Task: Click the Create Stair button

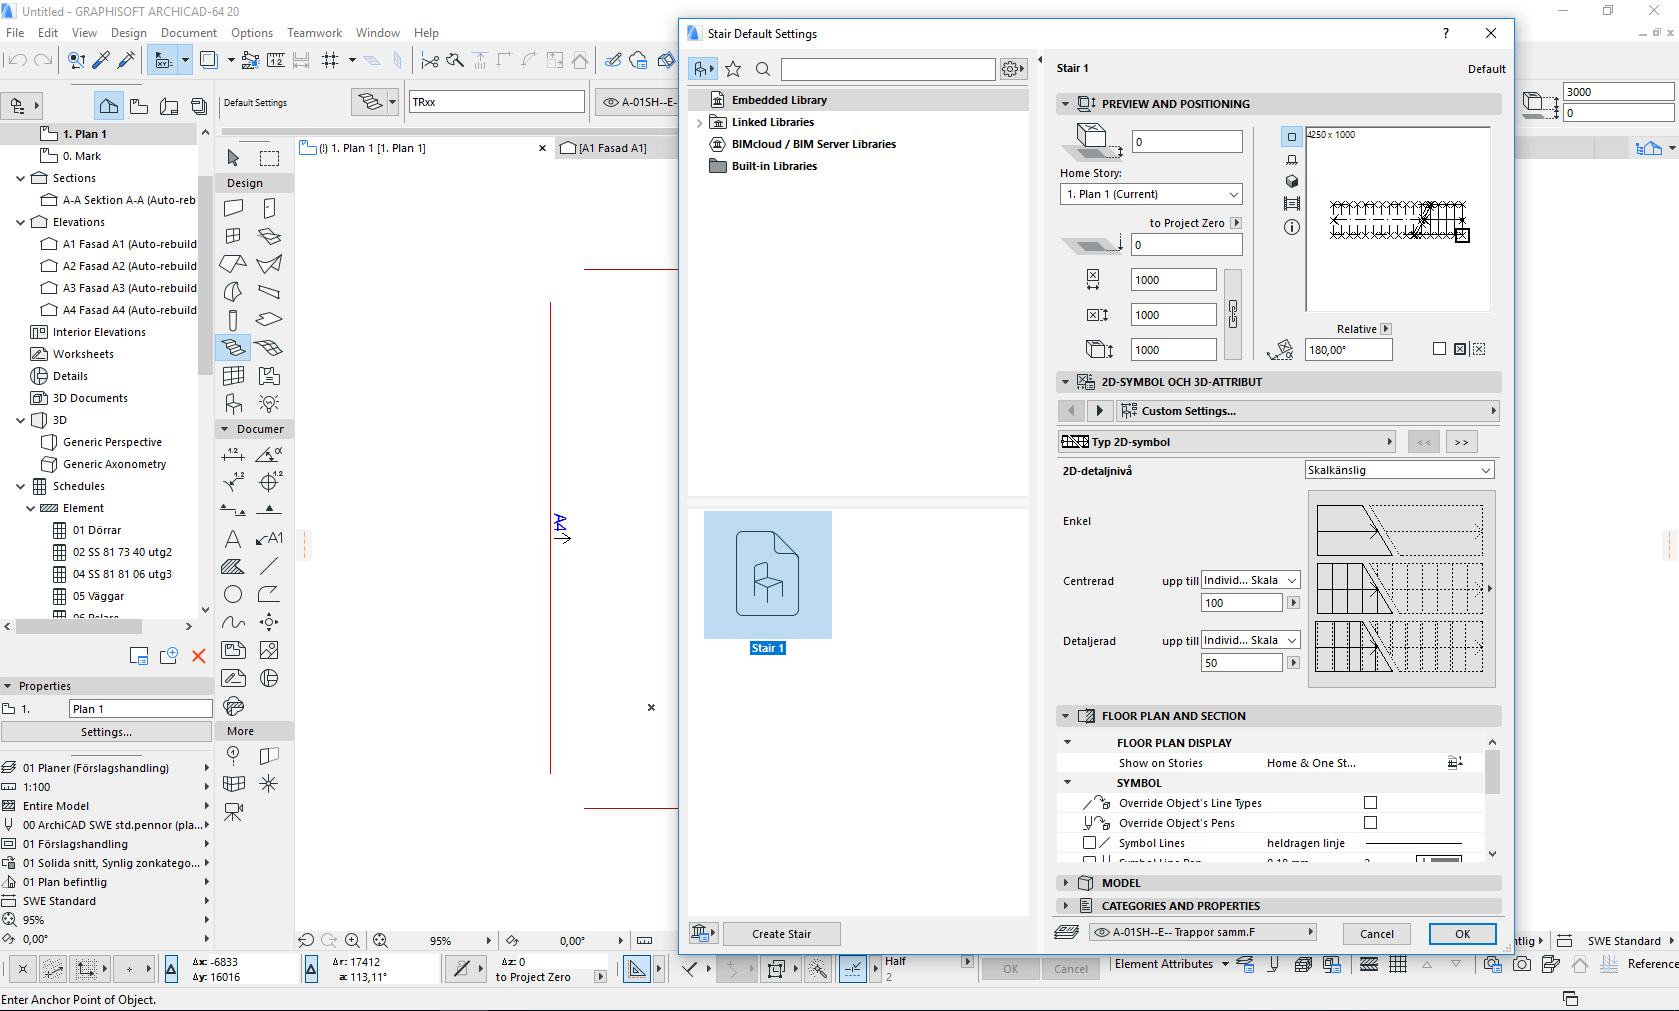Action: pyautogui.click(x=782, y=934)
